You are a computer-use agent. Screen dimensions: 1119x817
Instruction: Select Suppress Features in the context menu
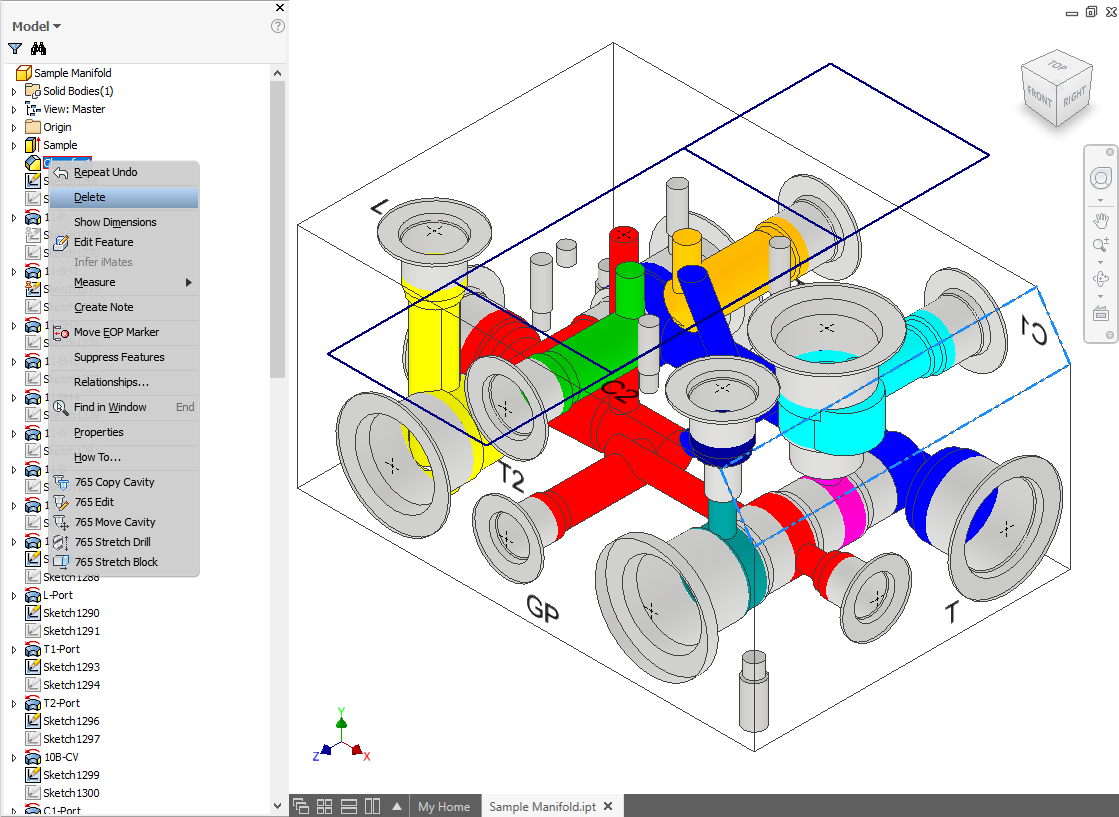119,357
